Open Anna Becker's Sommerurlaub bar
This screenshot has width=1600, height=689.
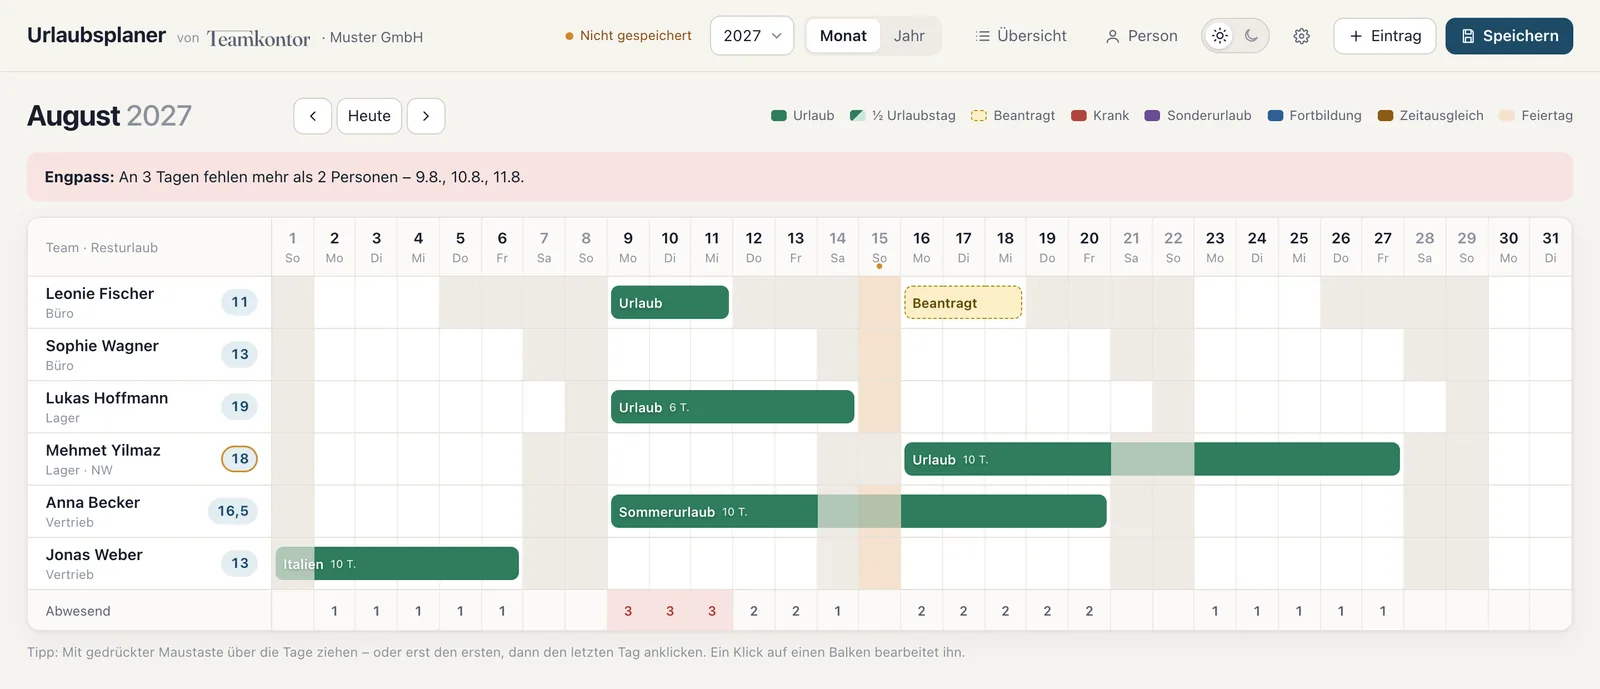(x=859, y=511)
